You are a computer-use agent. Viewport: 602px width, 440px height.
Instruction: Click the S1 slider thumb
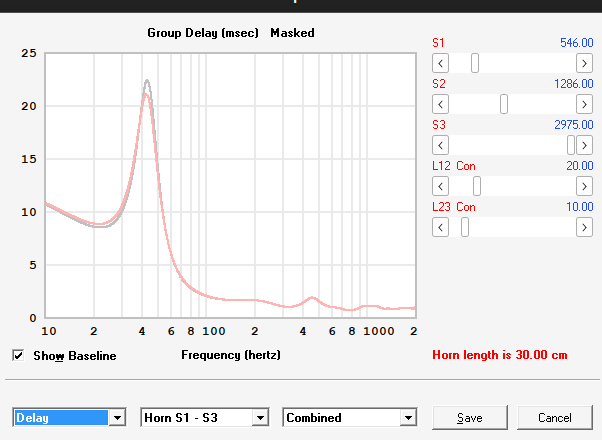[475, 63]
